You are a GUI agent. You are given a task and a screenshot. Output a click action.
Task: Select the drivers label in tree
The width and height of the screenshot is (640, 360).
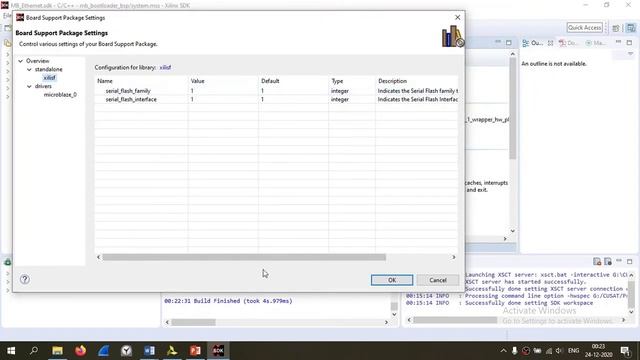43,86
